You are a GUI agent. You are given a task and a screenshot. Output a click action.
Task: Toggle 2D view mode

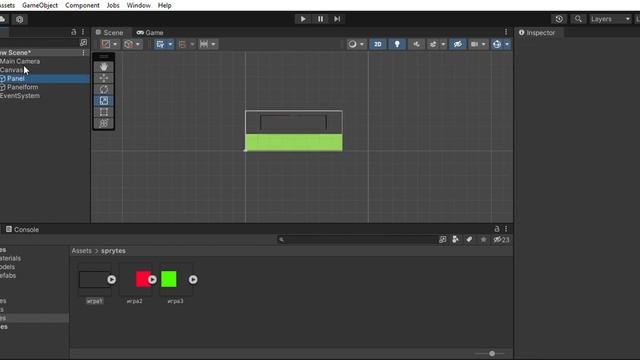coord(378,44)
